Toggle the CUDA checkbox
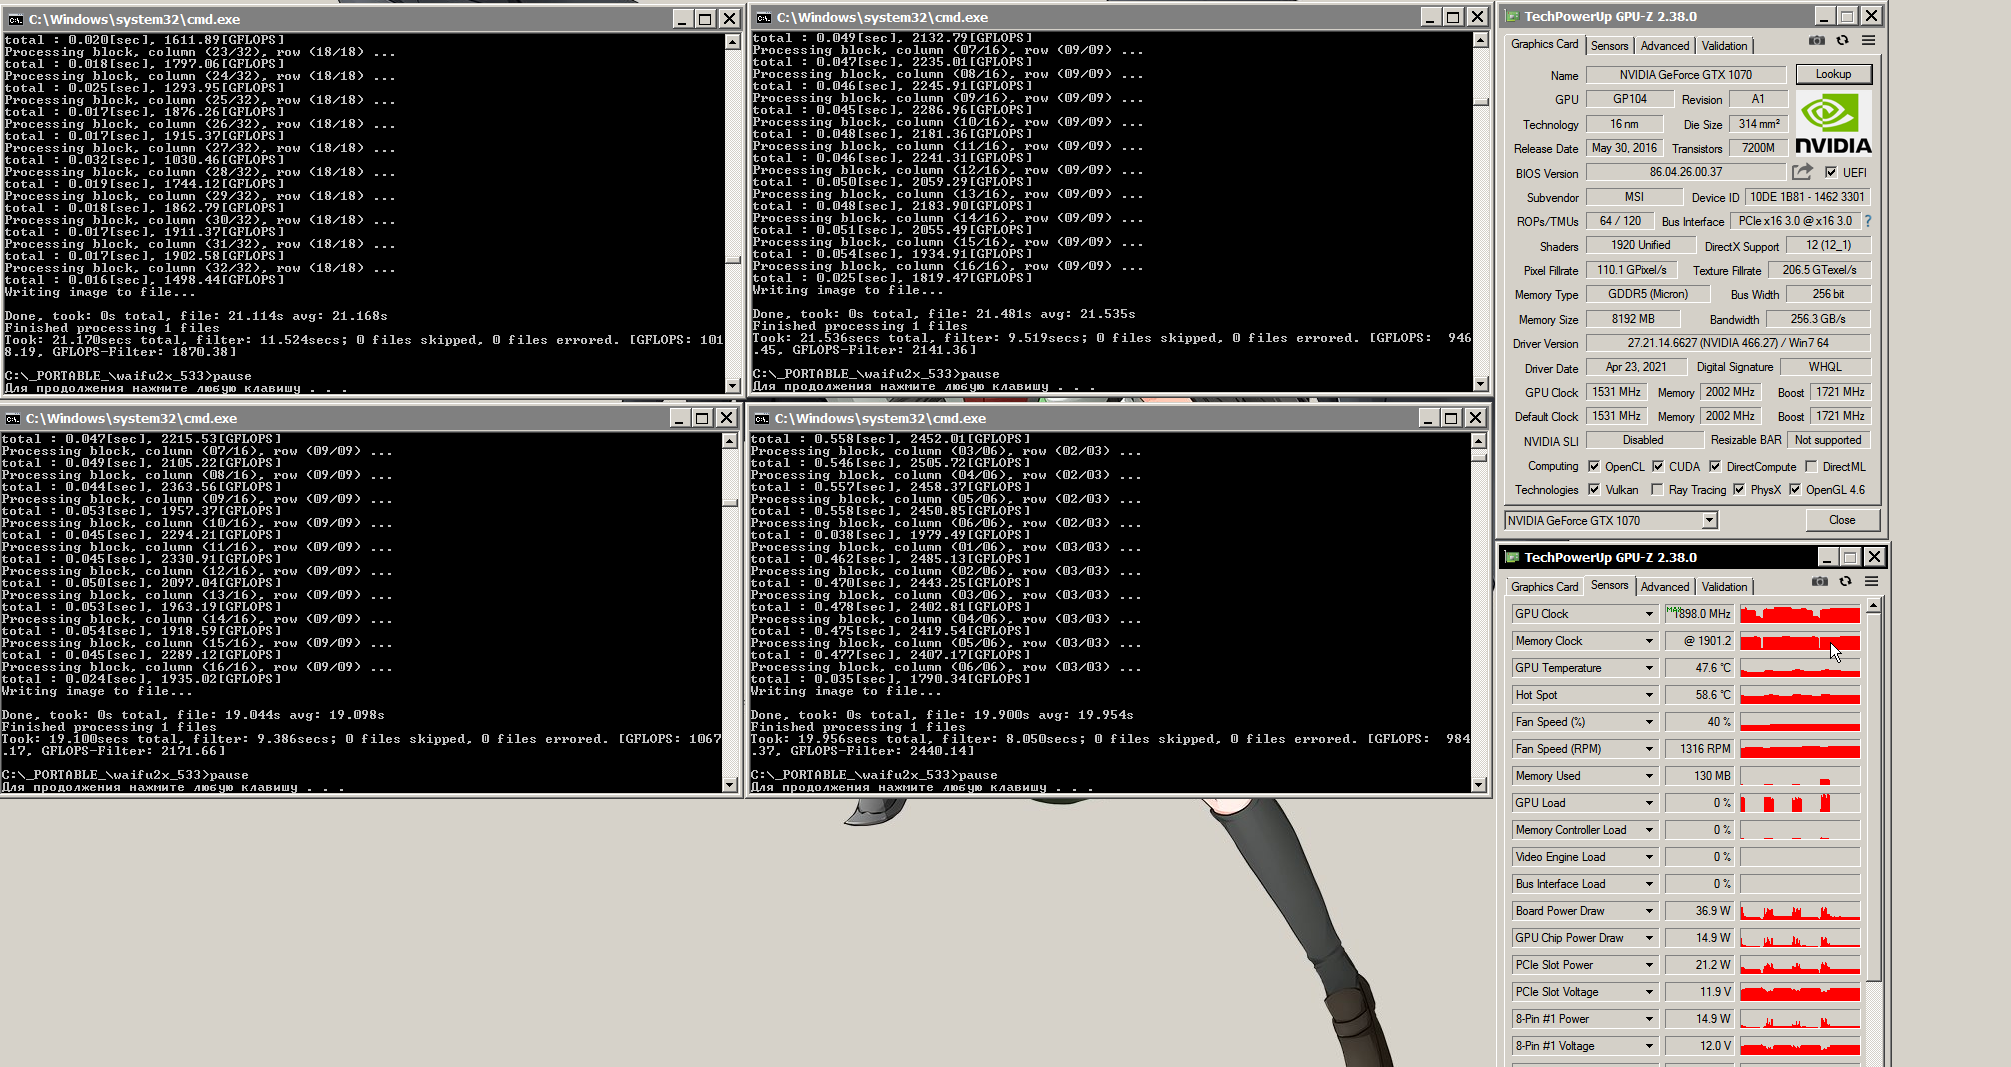Image resolution: width=2011 pixels, height=1067 pixels. [1657, 466]
